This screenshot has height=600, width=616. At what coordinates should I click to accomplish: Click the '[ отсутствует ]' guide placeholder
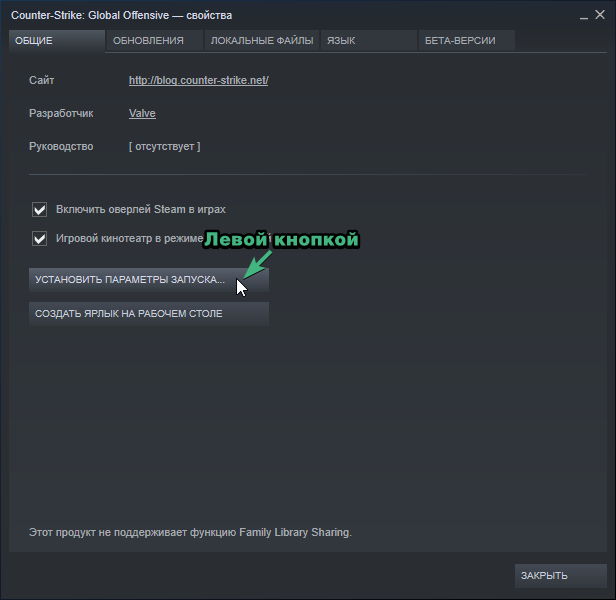[x=164, y=147]
